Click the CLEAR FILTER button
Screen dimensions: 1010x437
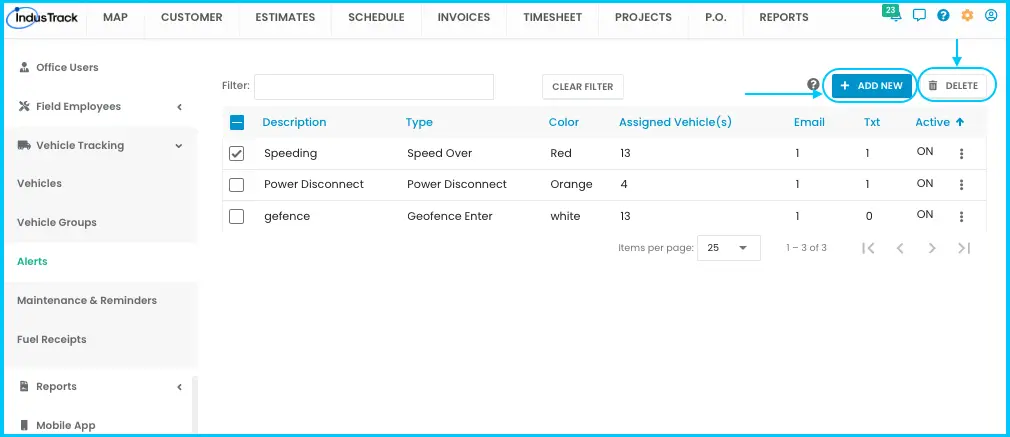pos(582,86)
